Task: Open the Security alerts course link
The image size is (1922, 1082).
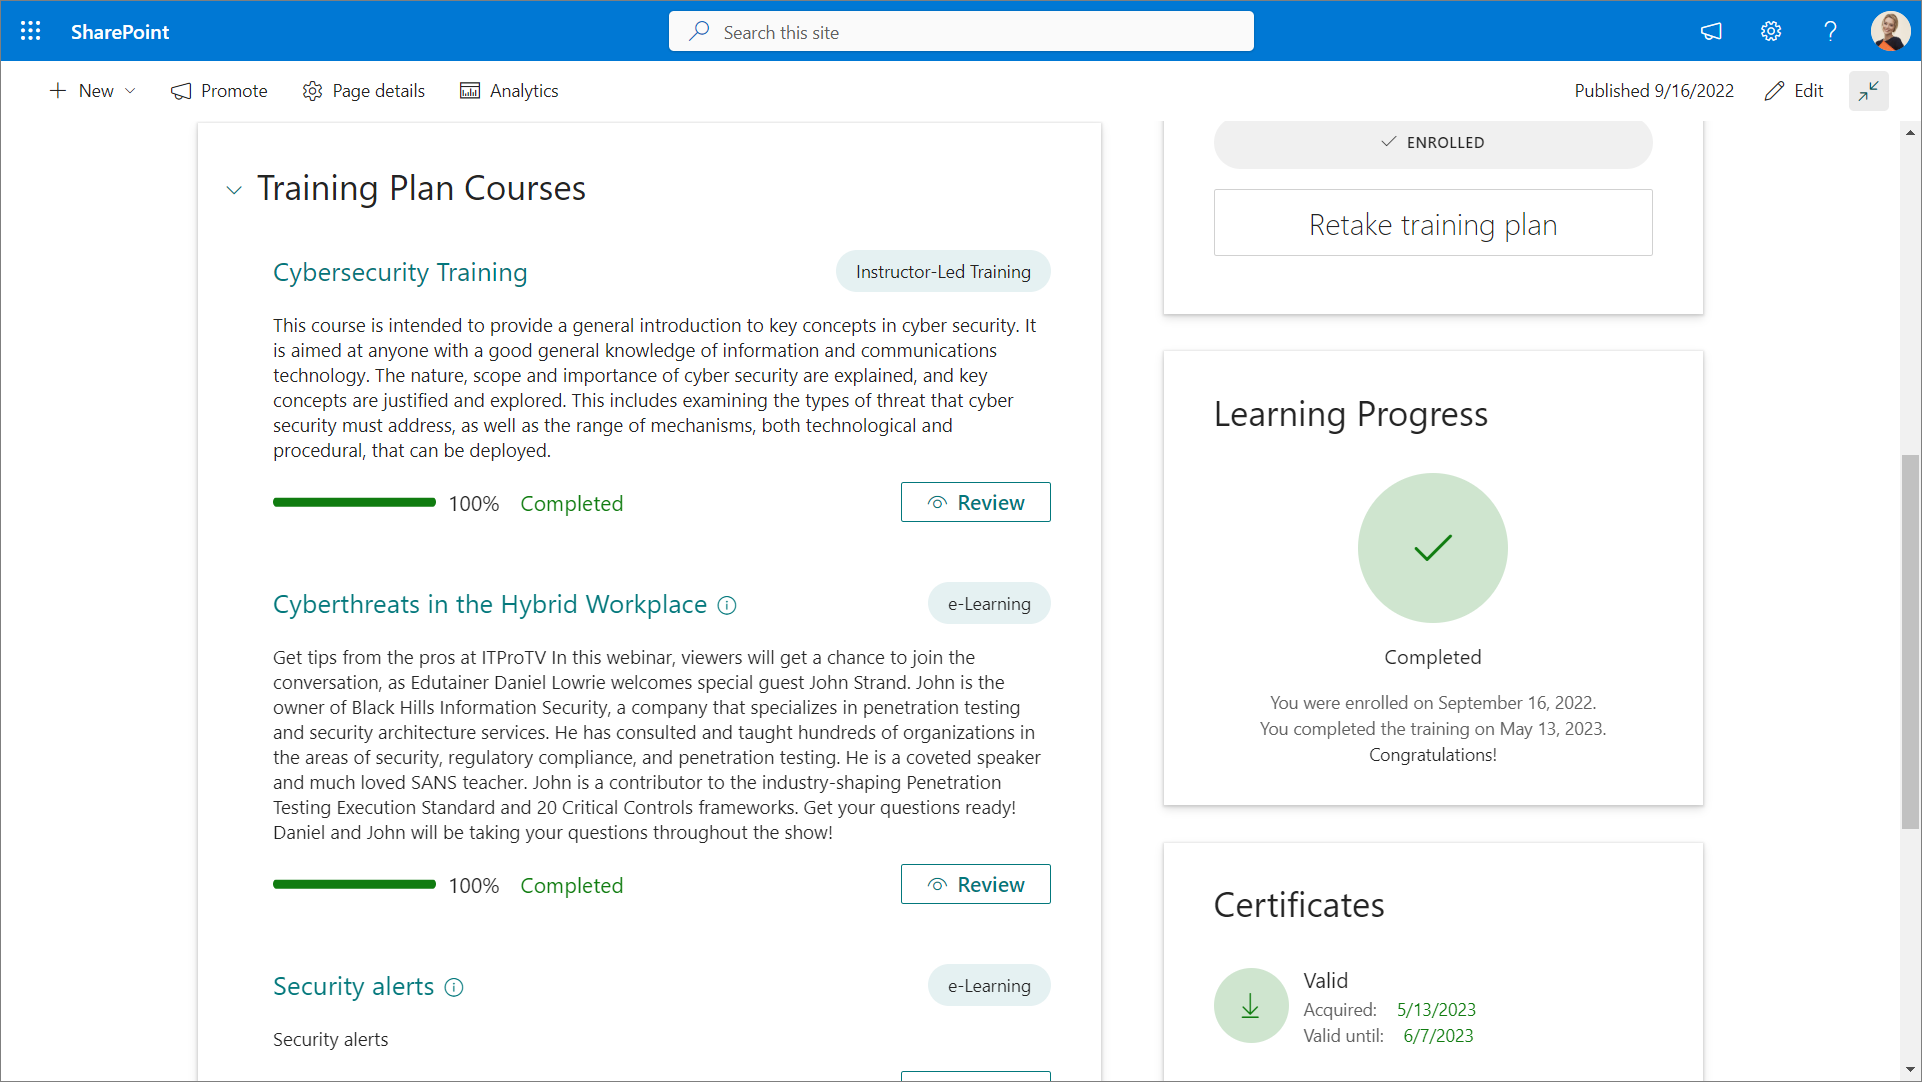Action: click(x=353, y=987)
